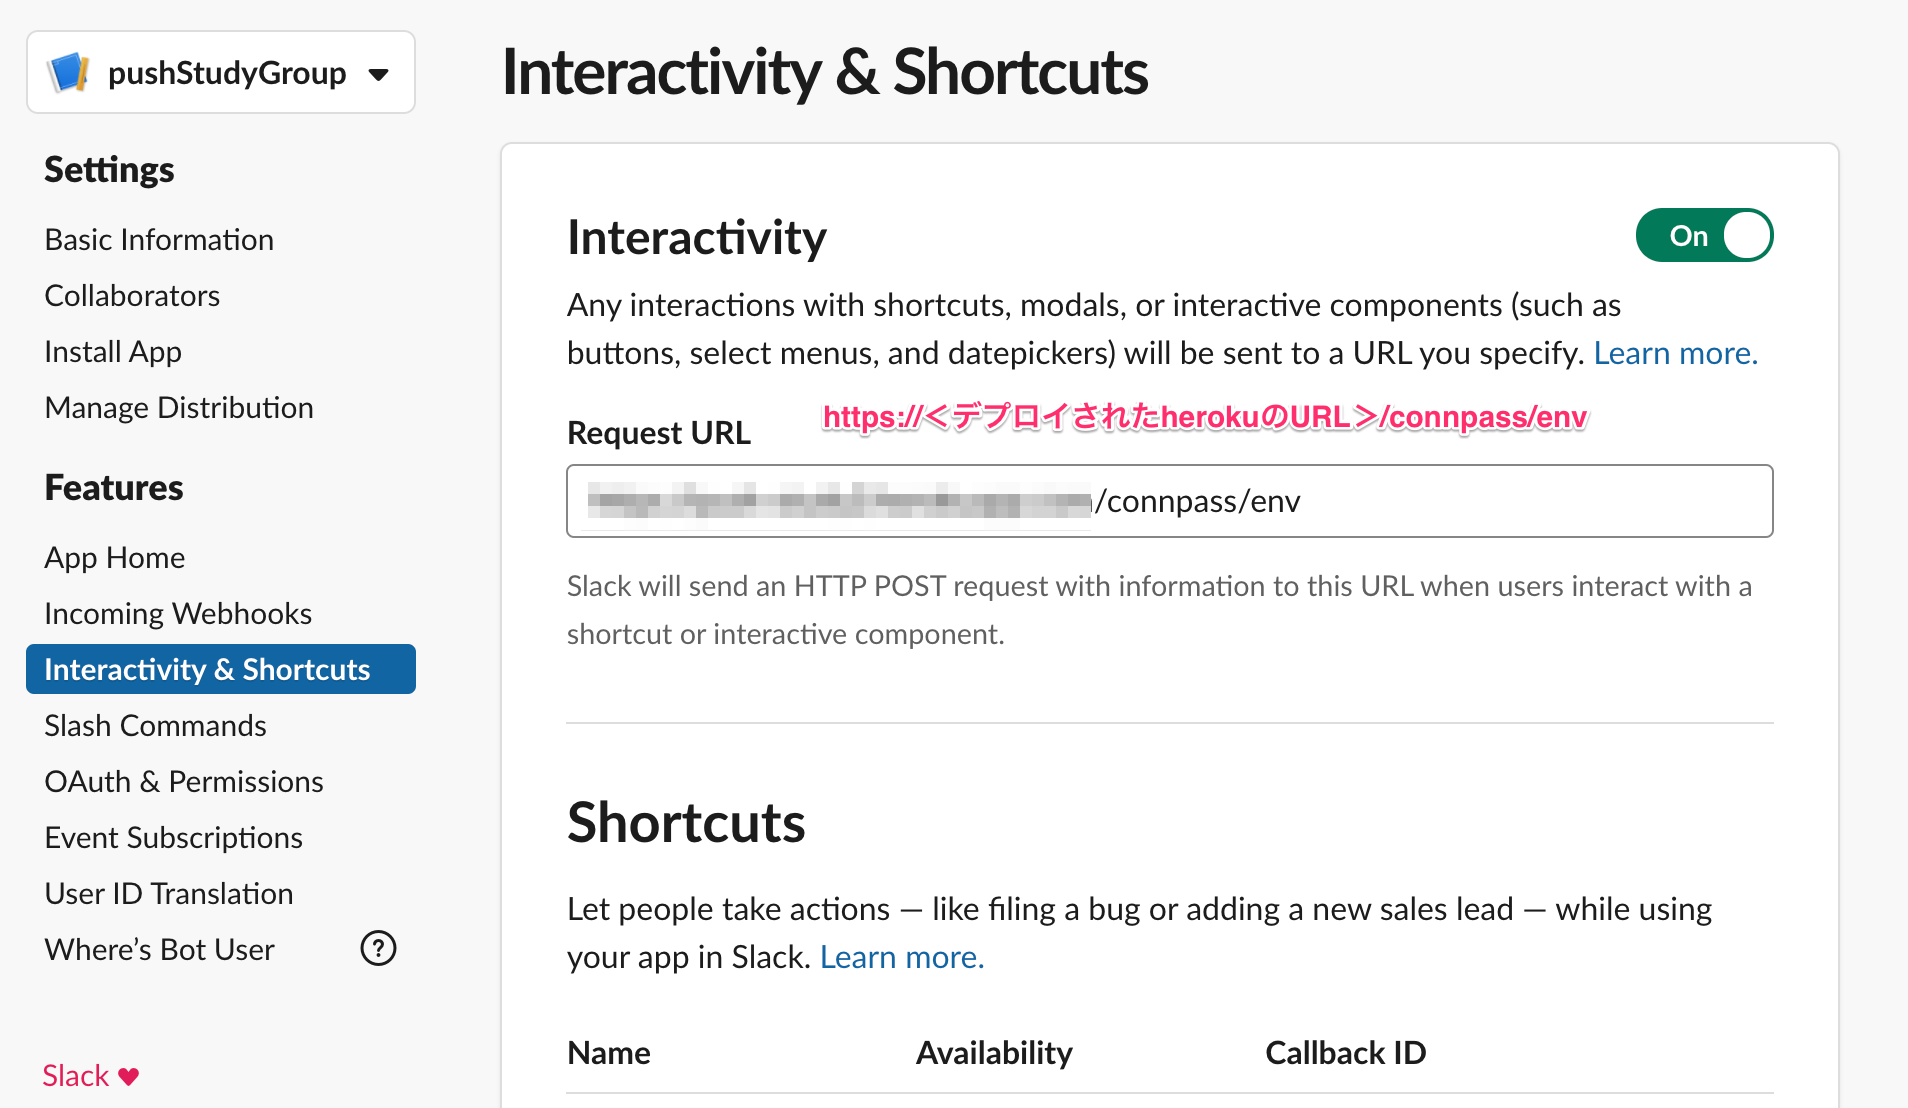Select Interactivity & Shortcuts sidebar item
Screen dimensions: 1908x1108
pos(221,669)
